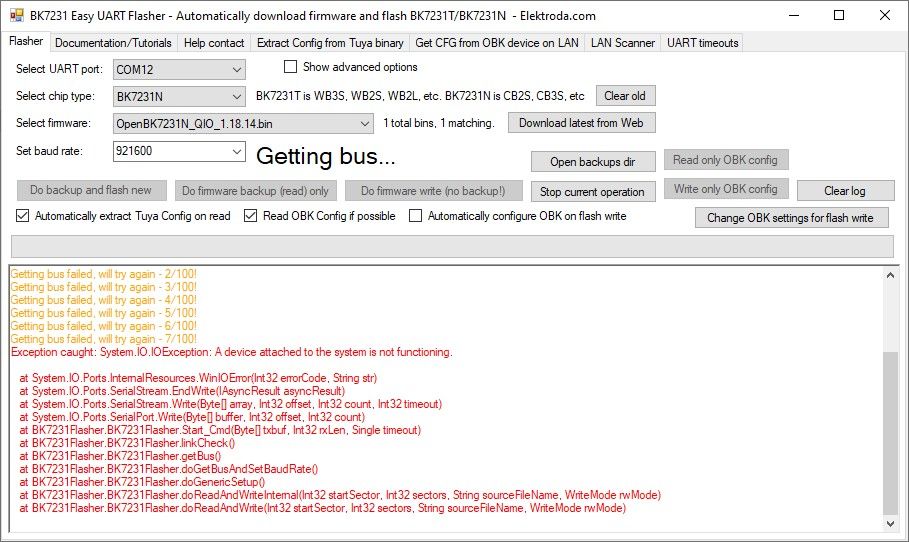Viewport: 909px width, 542px height.
Task: Open Extract Config from Tuya binary tab
Action: pyautogui.click(x=330, y=43)
